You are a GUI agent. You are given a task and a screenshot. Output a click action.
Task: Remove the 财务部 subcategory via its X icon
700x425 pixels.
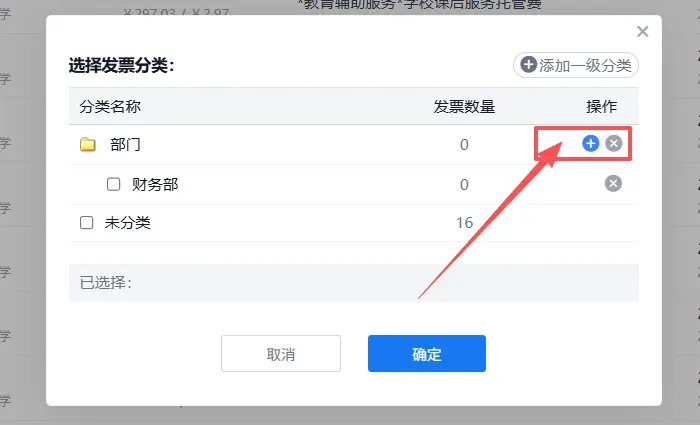(x=614, y=183)
